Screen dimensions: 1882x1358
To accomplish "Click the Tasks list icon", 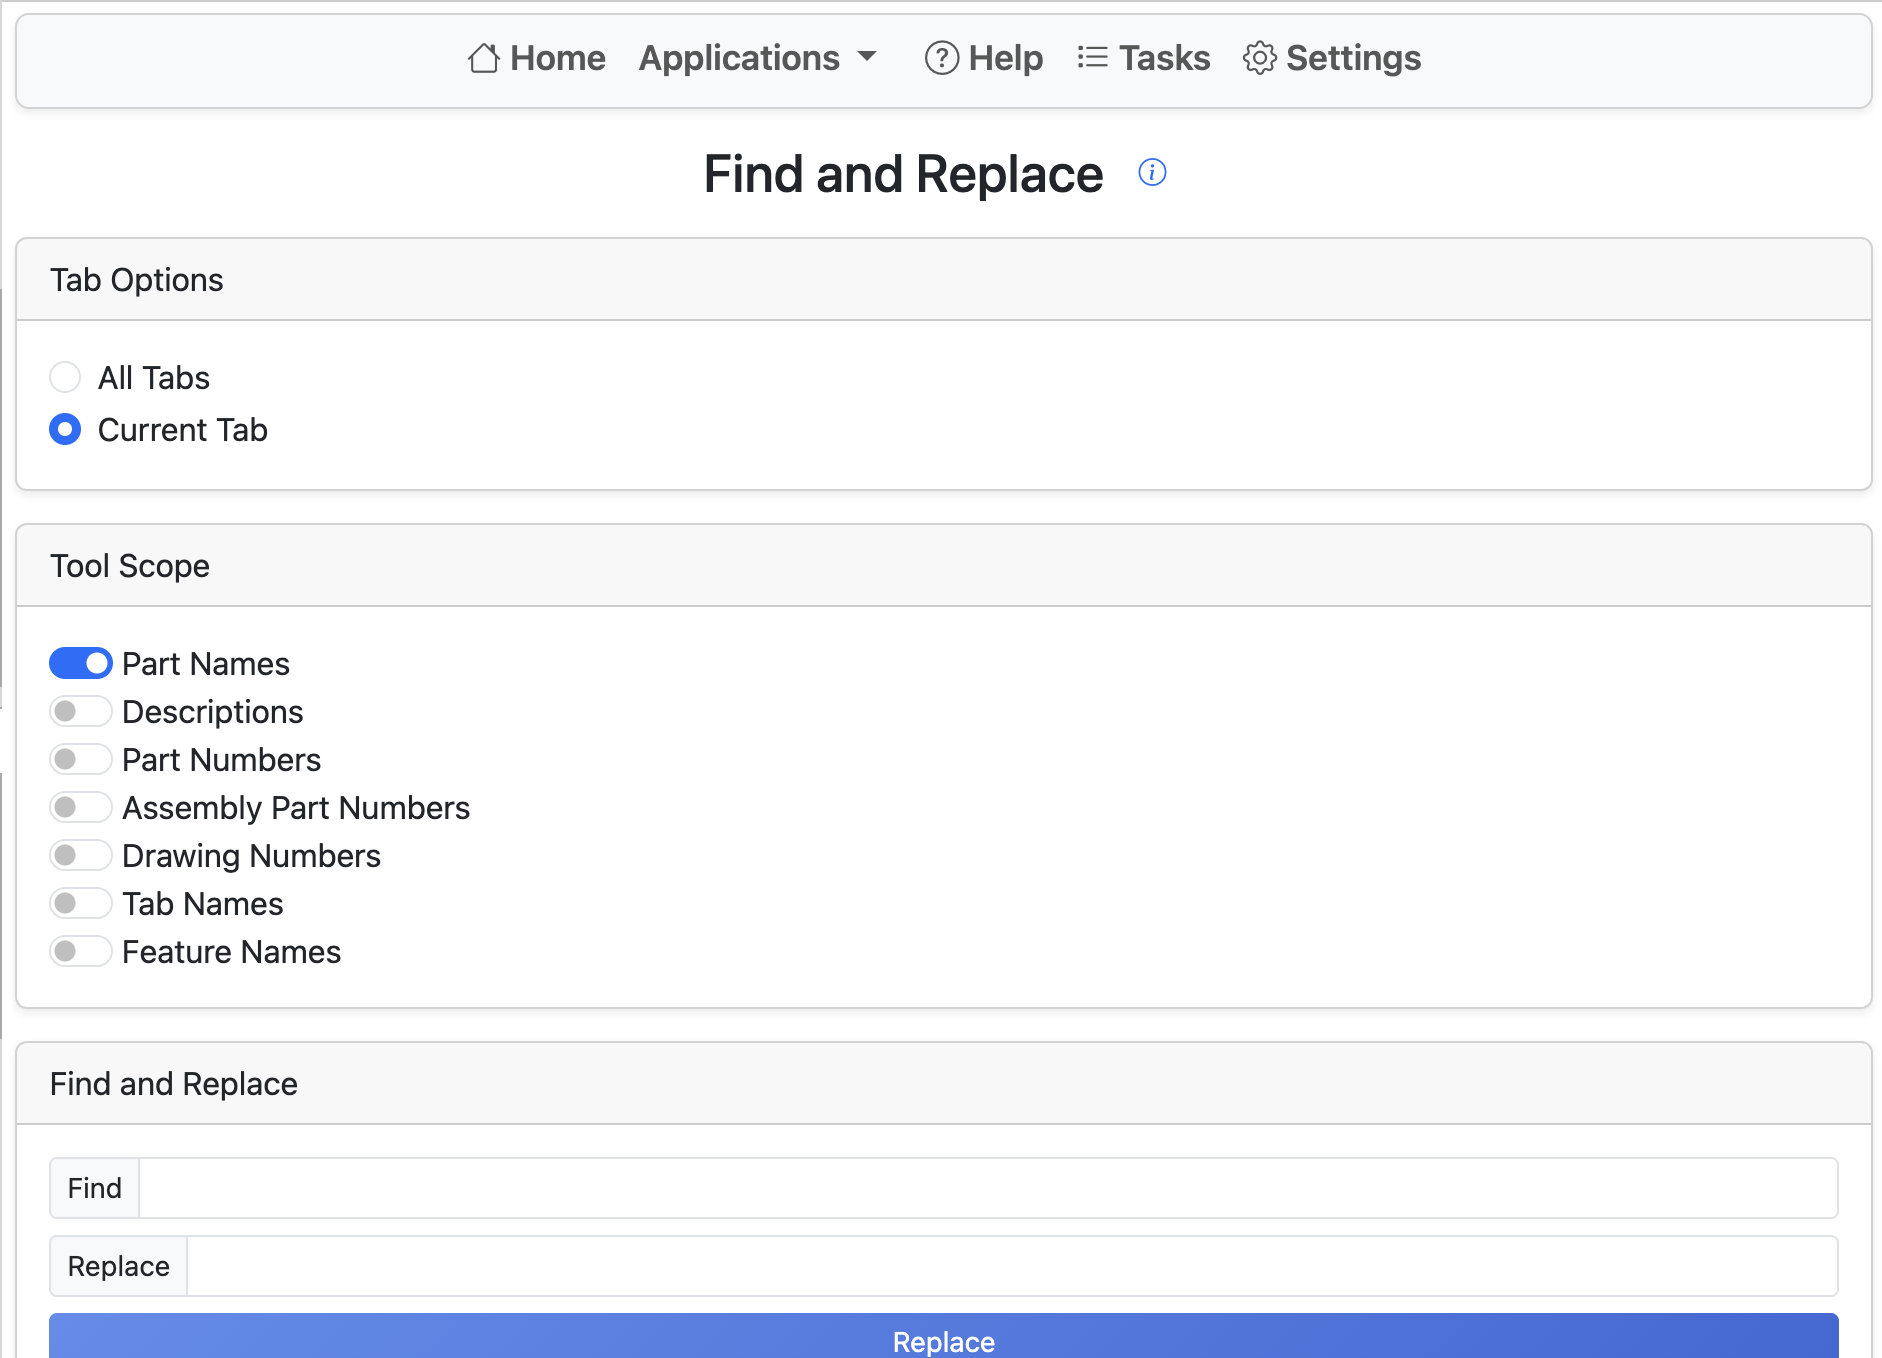I will coord(1092,58).
